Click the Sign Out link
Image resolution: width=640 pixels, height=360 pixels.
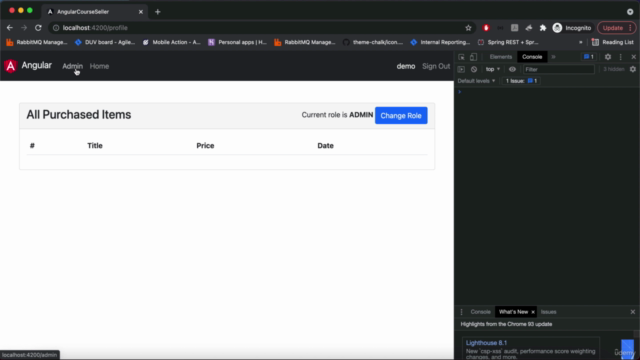[x=436, y=66]
